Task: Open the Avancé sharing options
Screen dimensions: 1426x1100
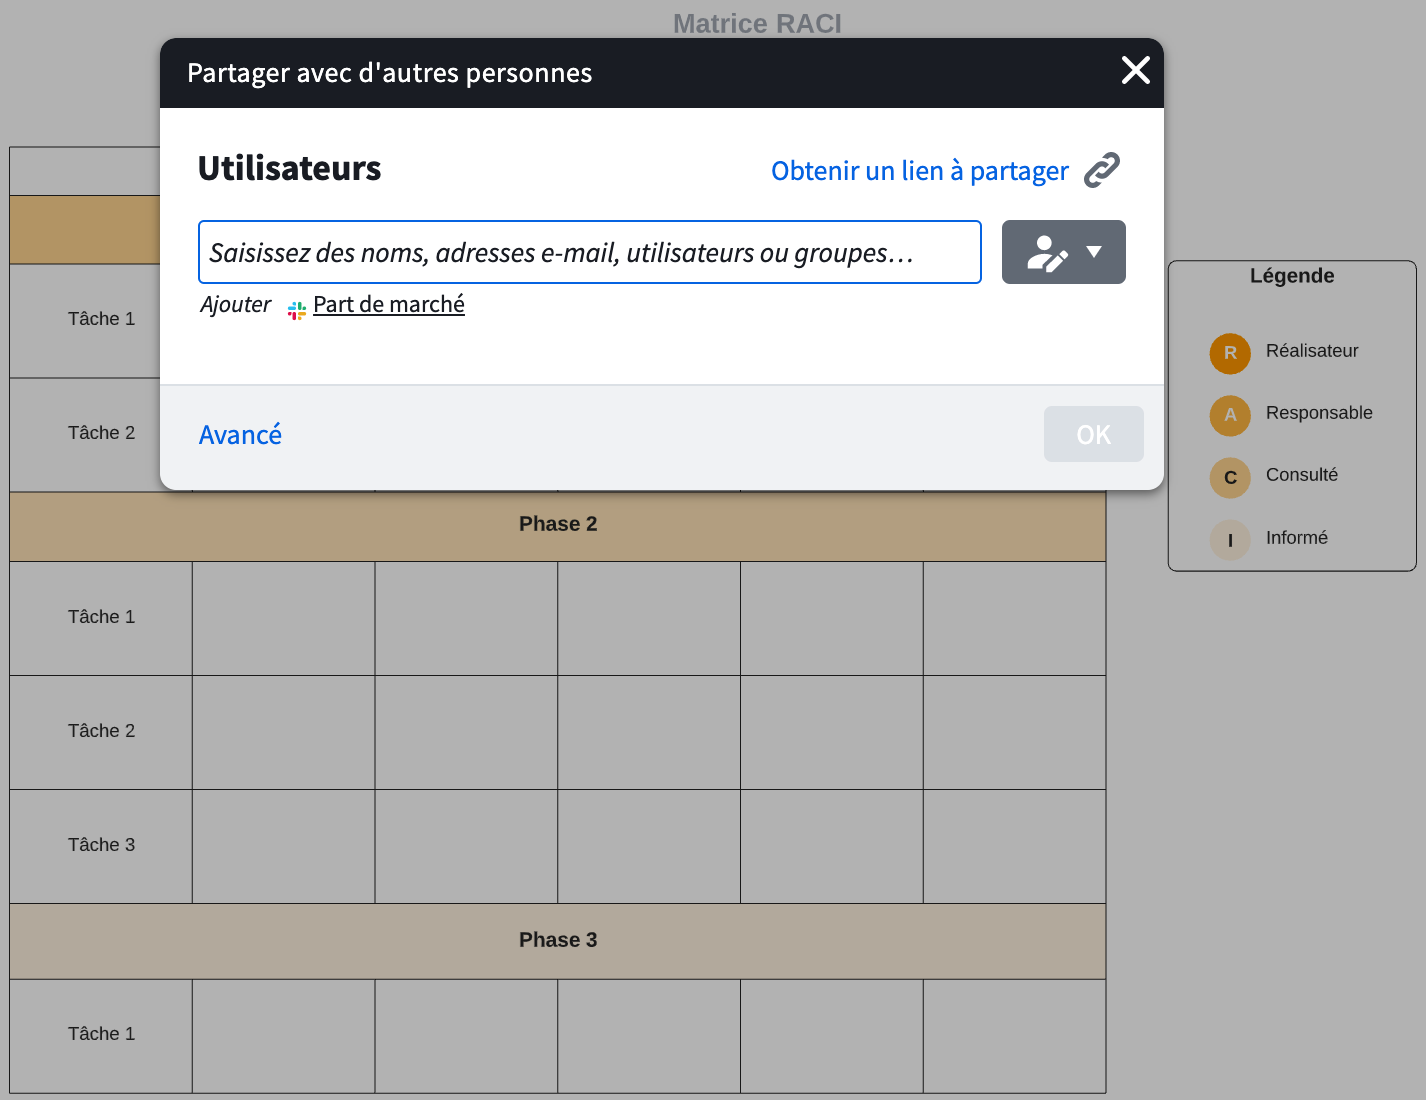Action: (240, 435)
